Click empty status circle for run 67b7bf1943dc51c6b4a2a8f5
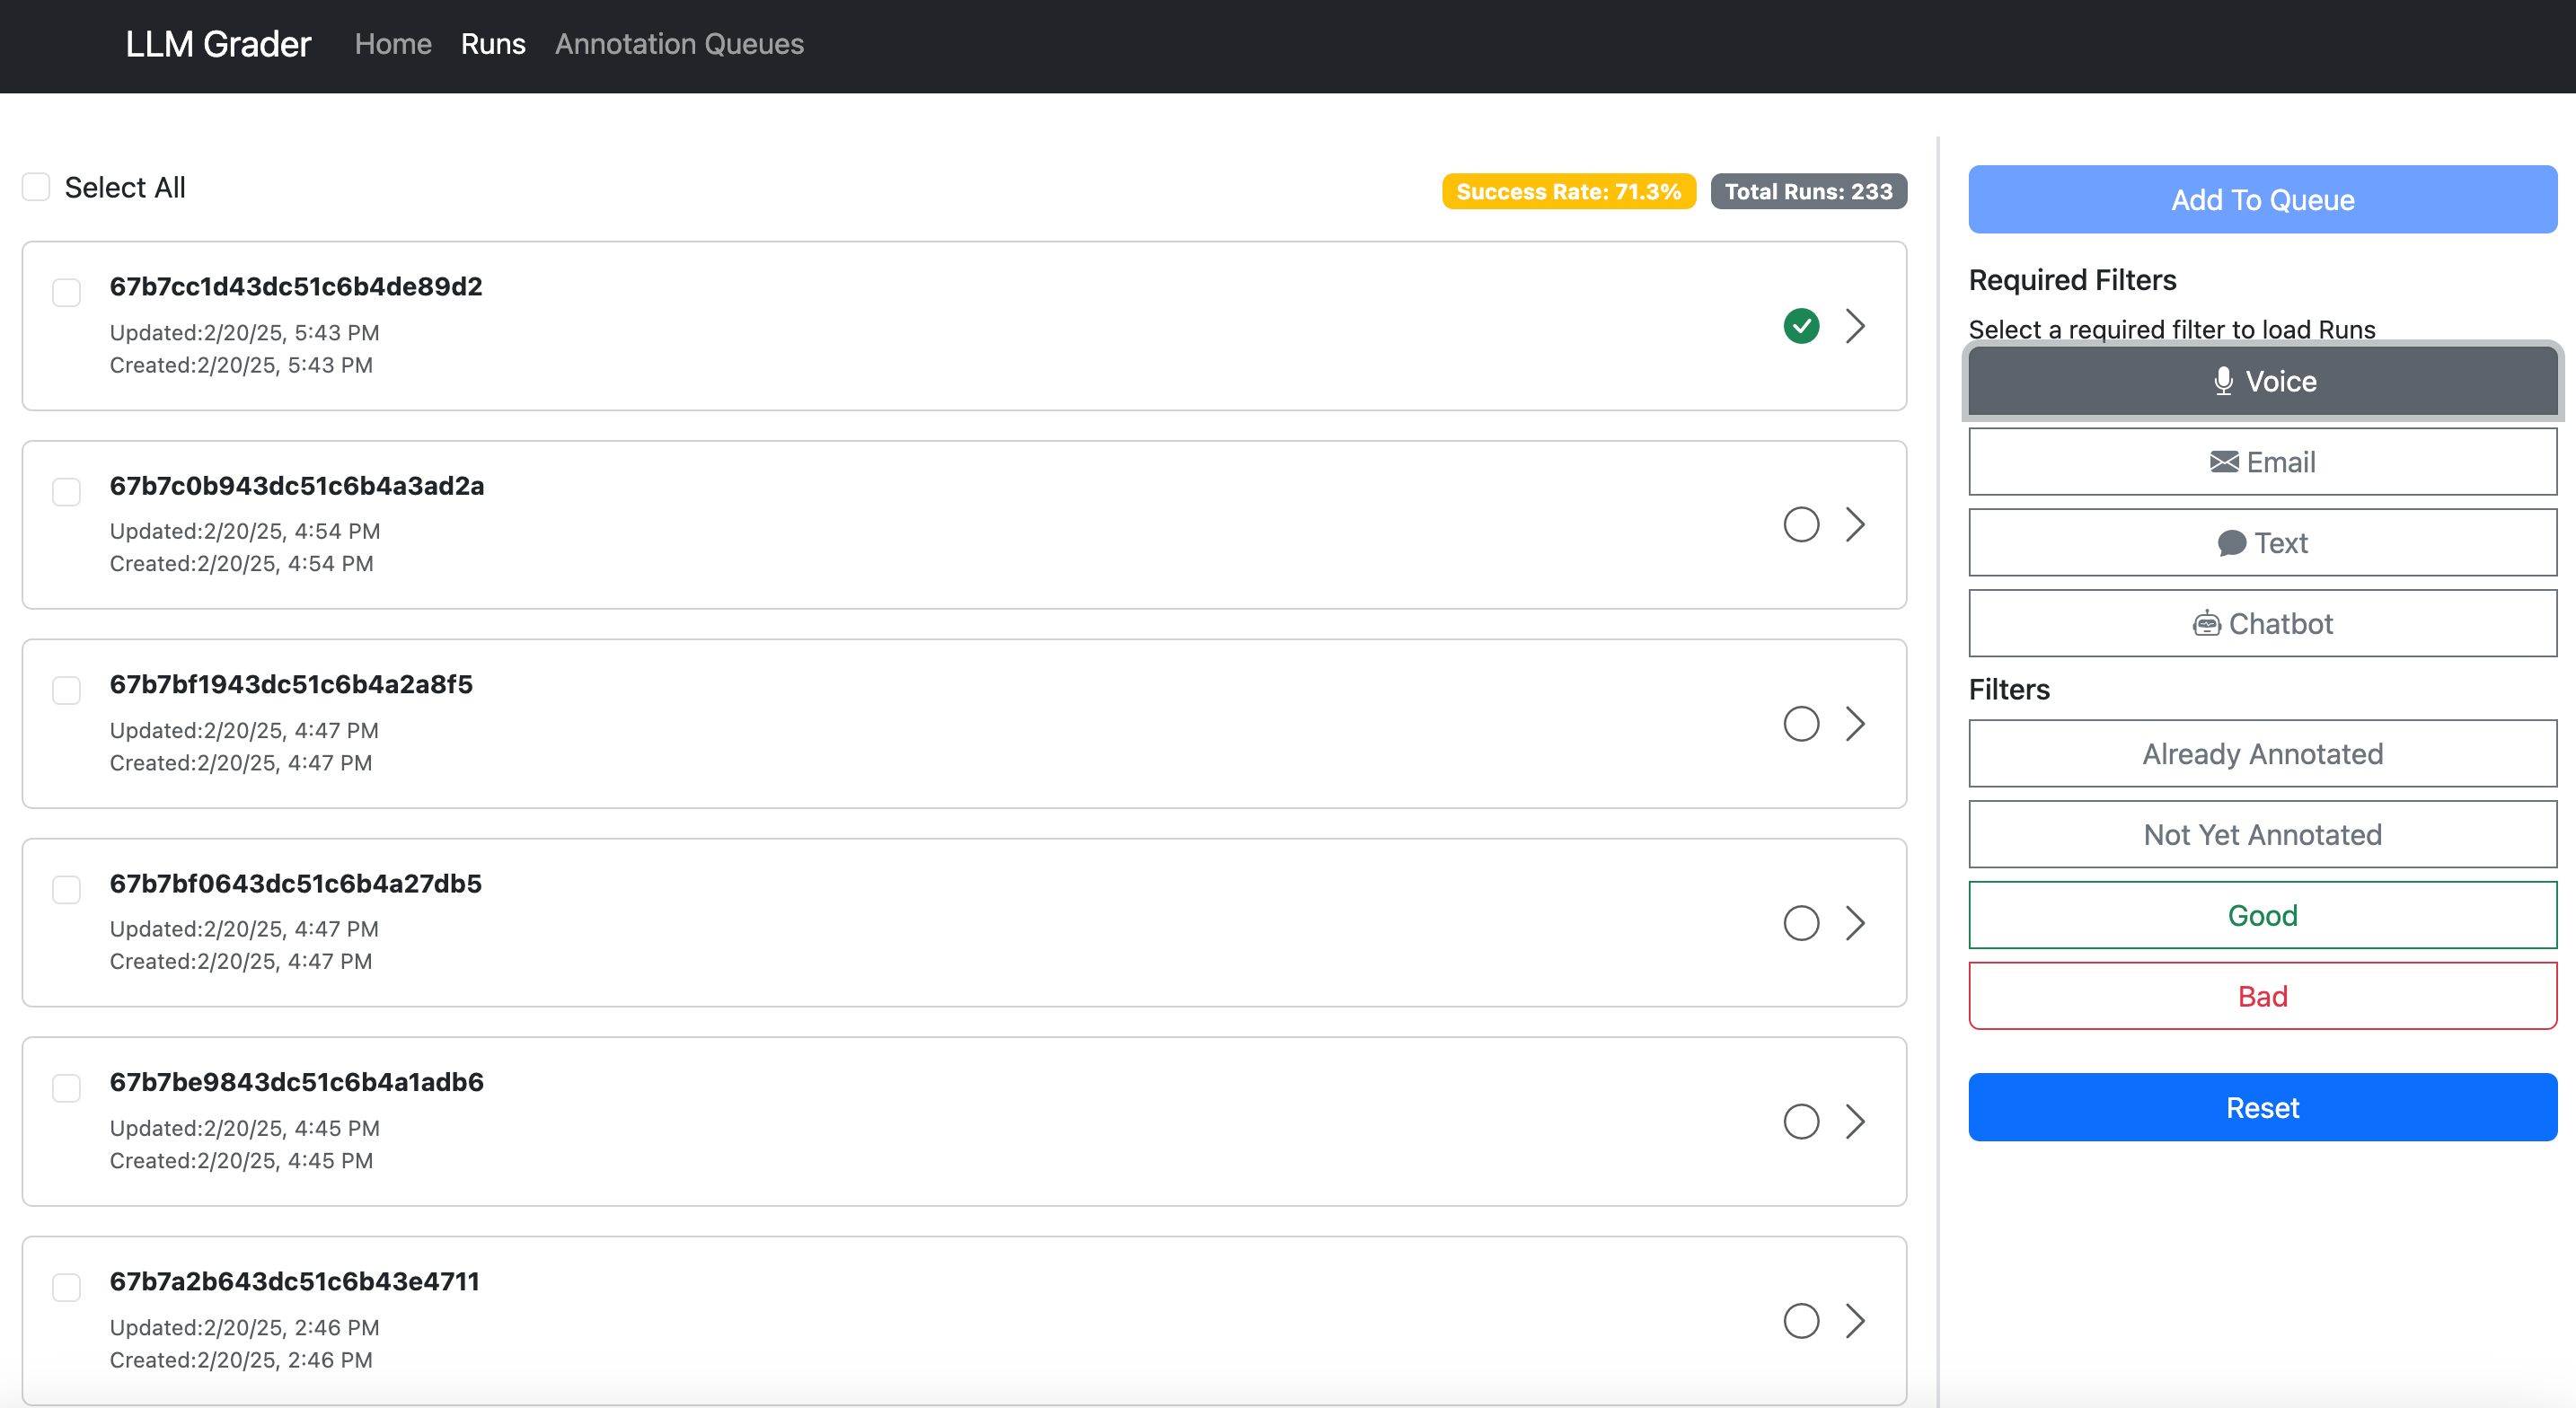The height and width of the screenshot is (1408, 2576). (1801, 724)
